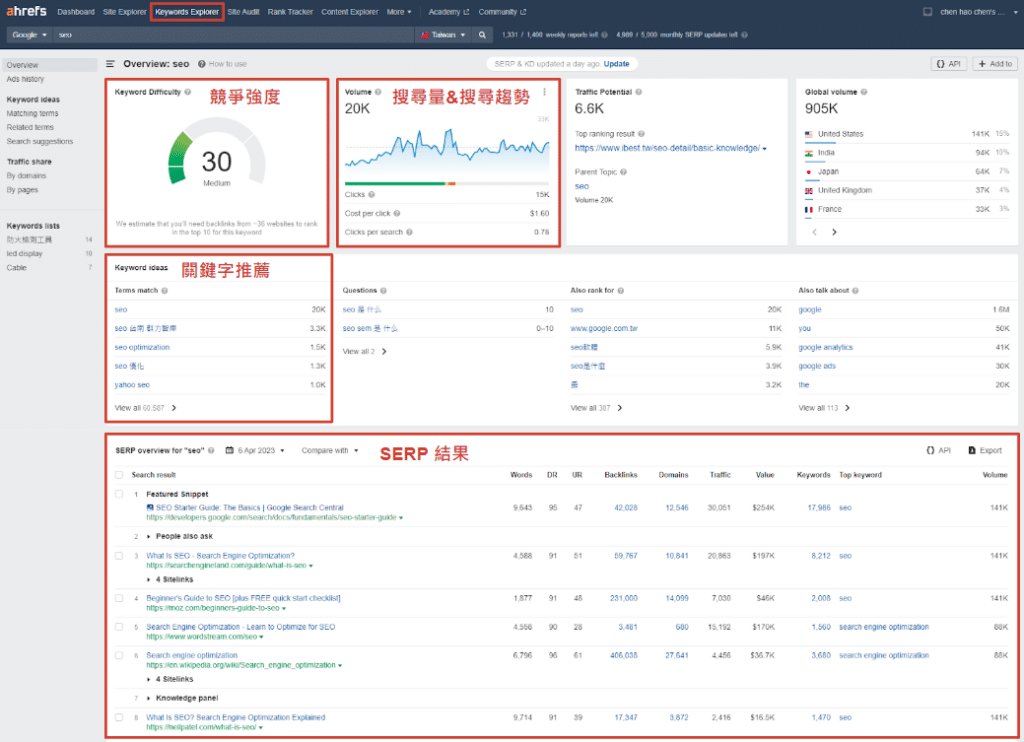Click the How to use help icon
Image resolution: width=1024 pixels, height=742 pixels.
click(x=202, y=64)
